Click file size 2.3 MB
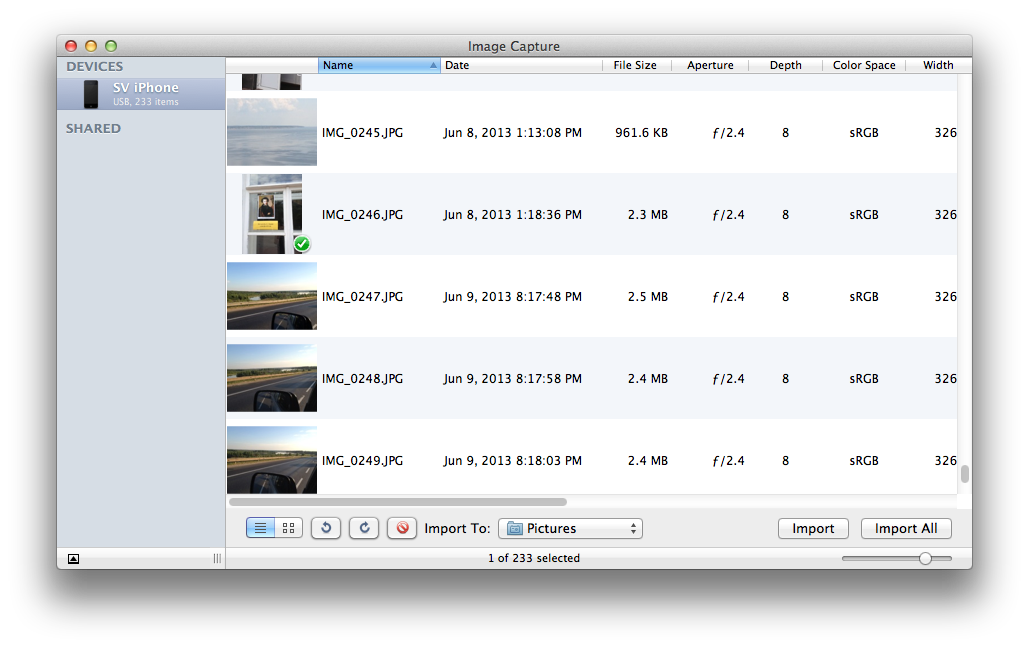This screenshot has width=1029, height=648. click(648, 215)
